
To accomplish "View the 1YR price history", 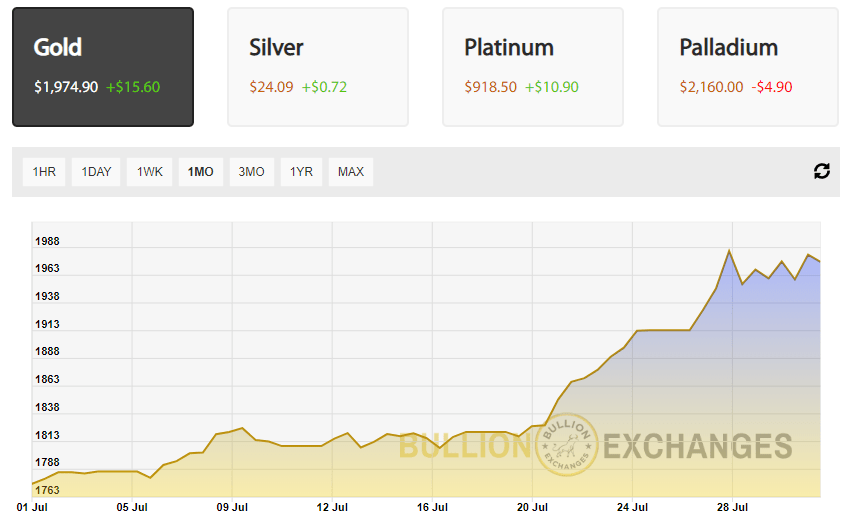I will tap(301, 172).
